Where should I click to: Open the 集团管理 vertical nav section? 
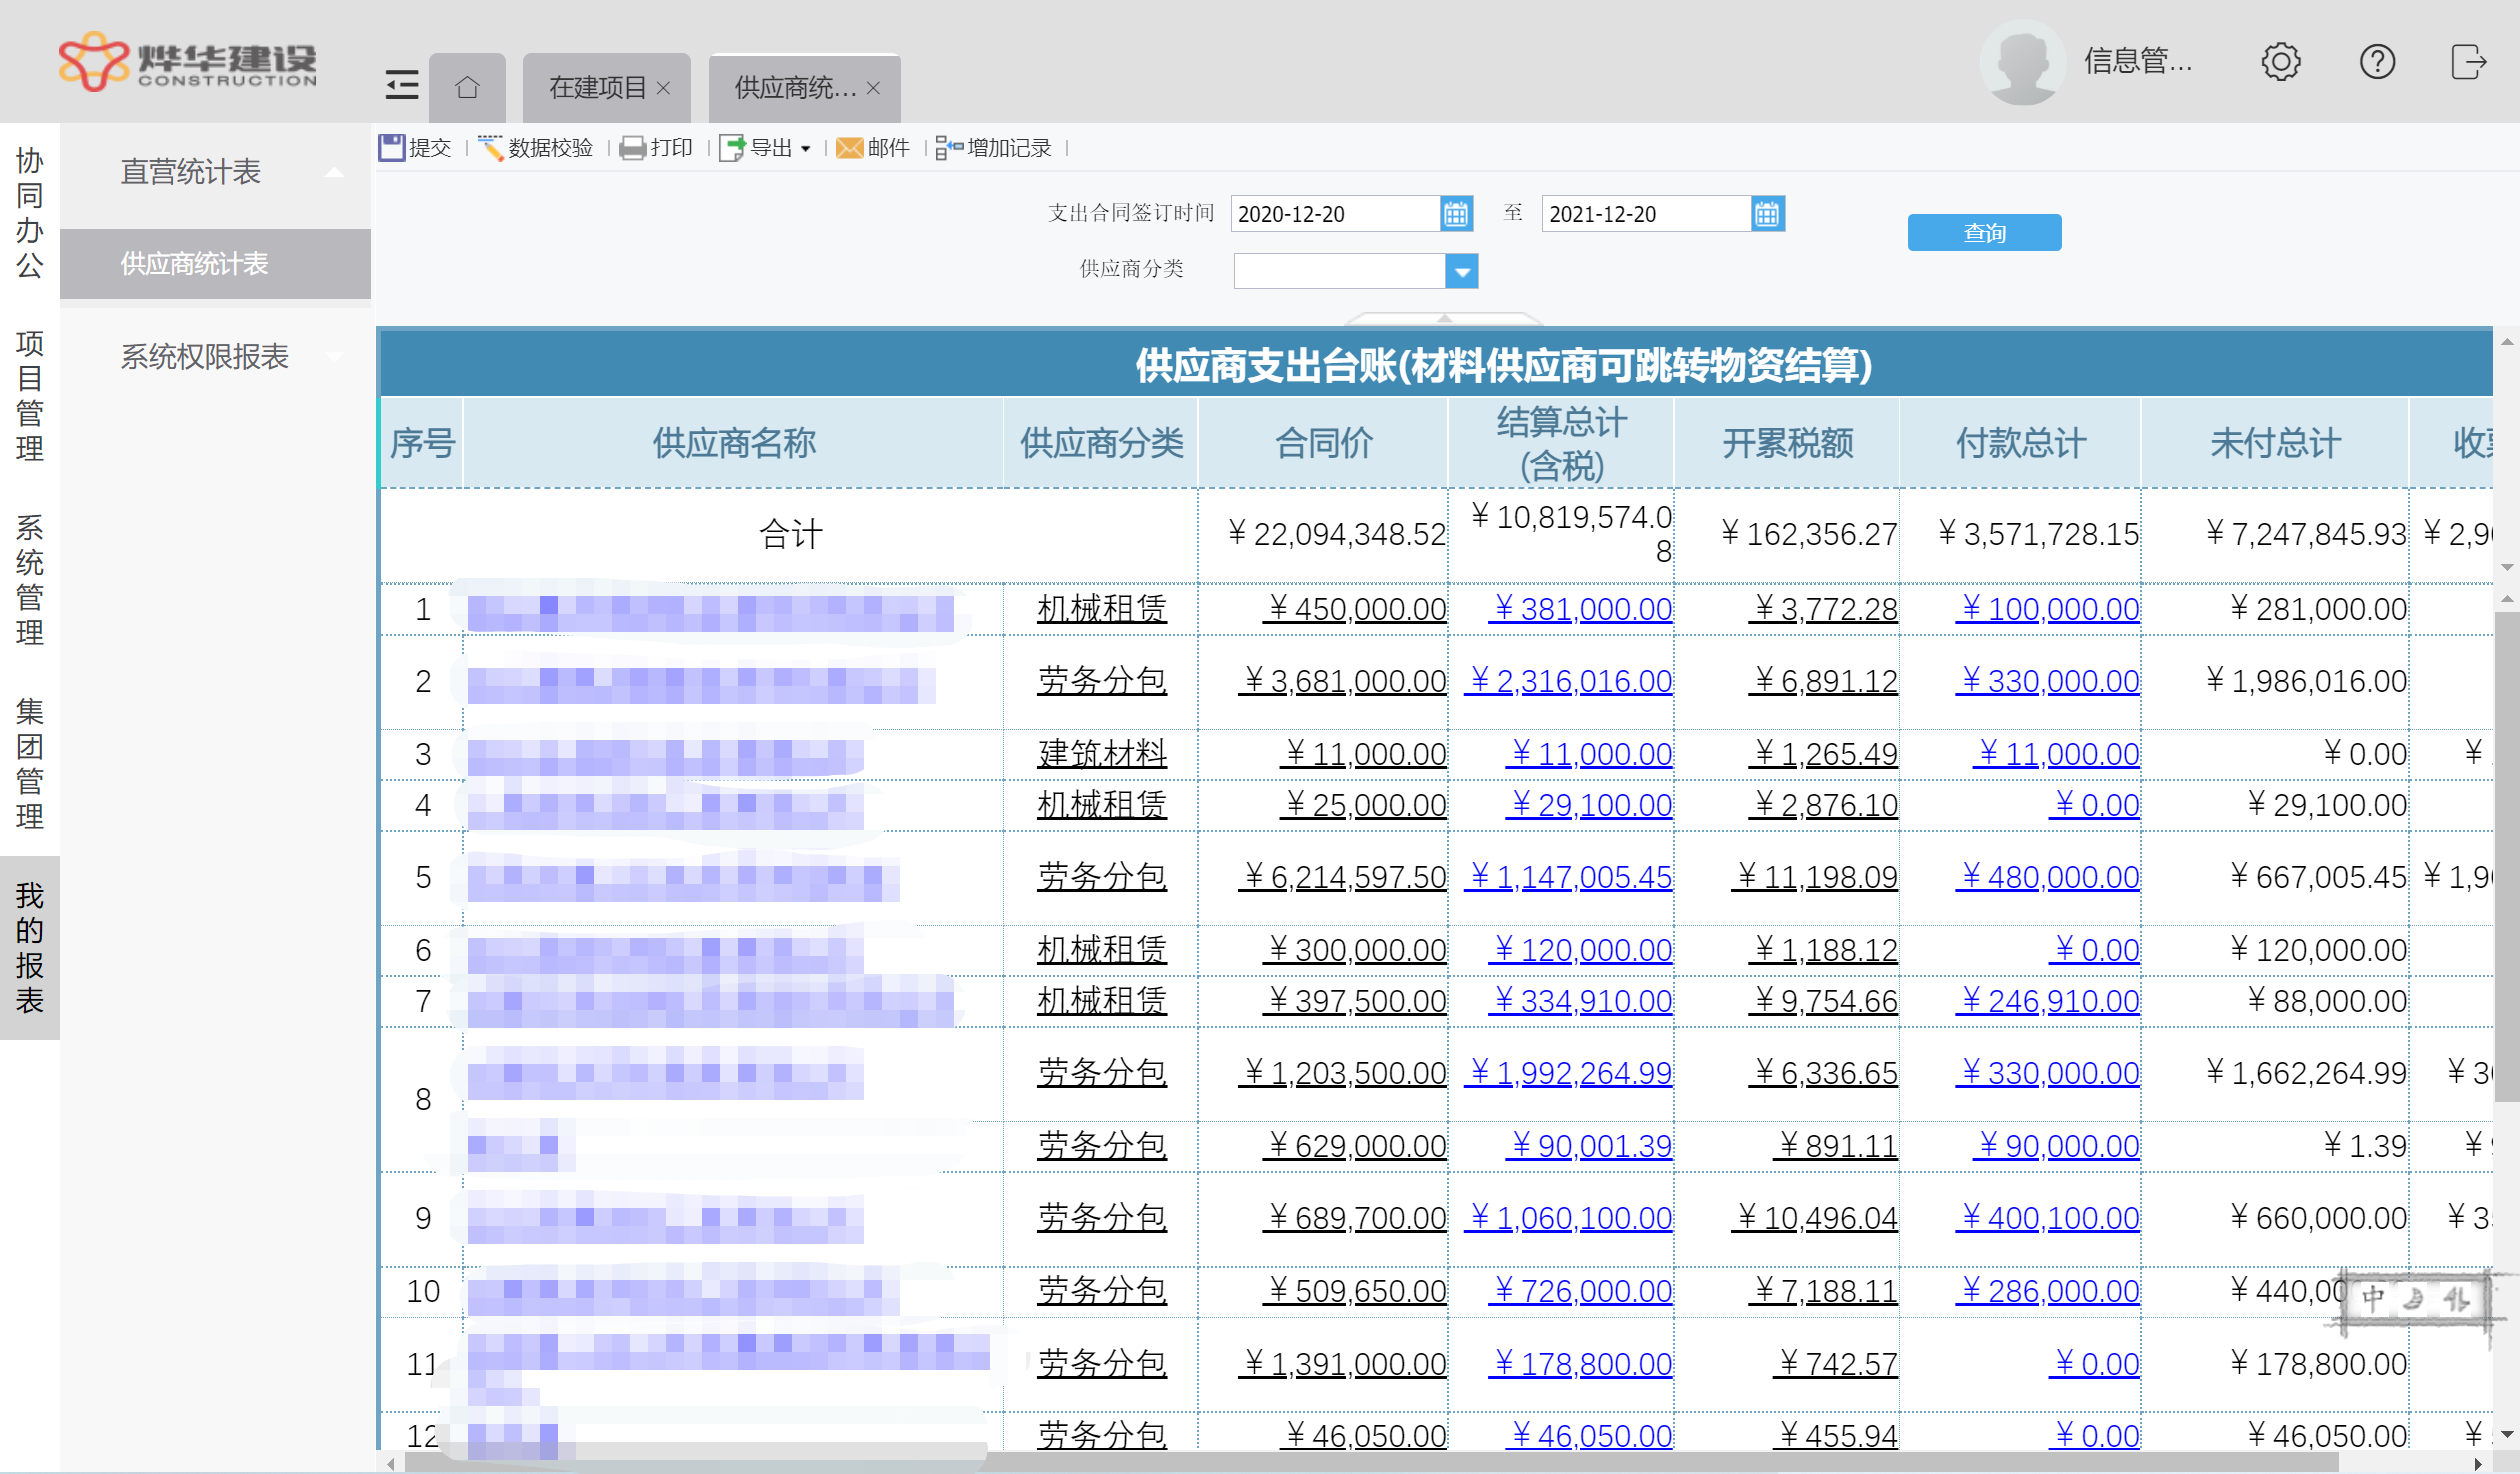coord(30,763)
